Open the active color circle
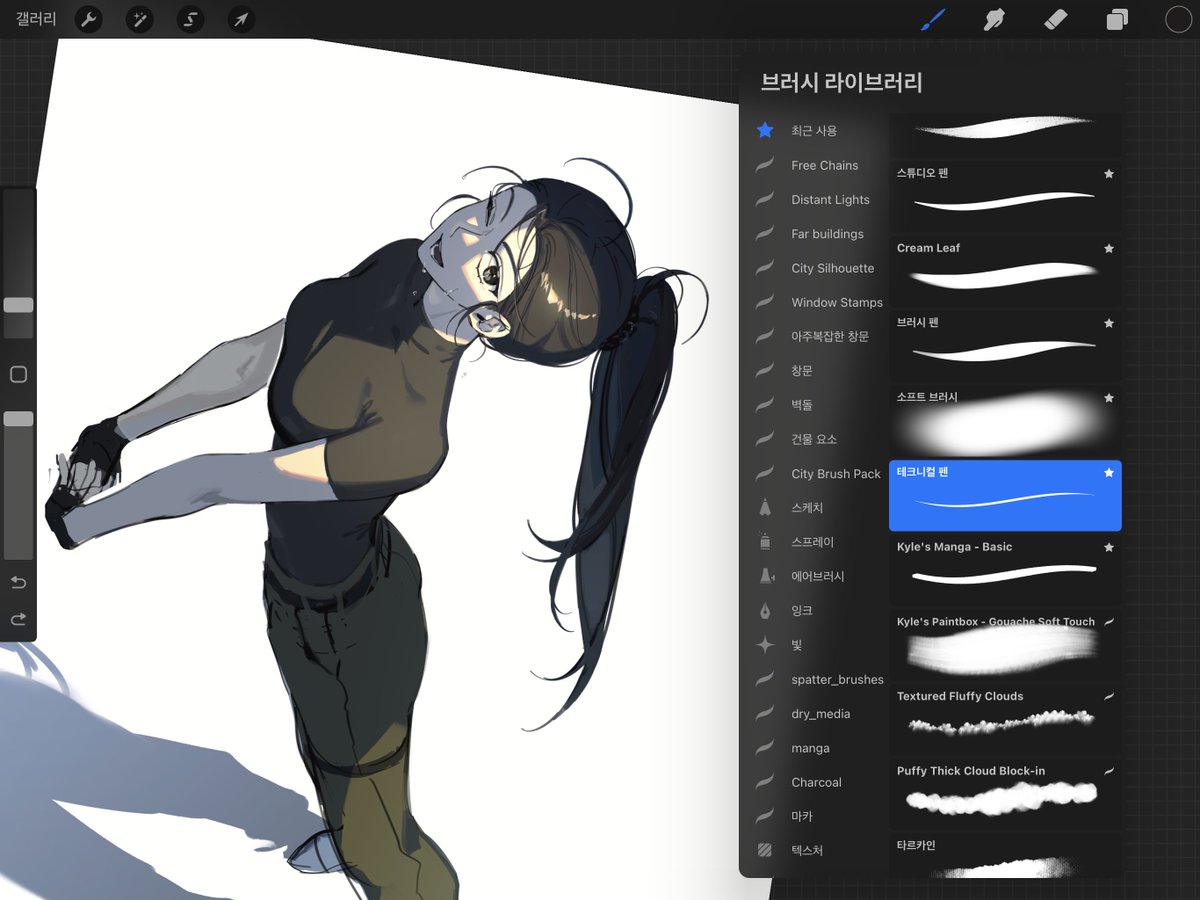The height and width of the screenshot is (900, 1200). point(1178,19)
